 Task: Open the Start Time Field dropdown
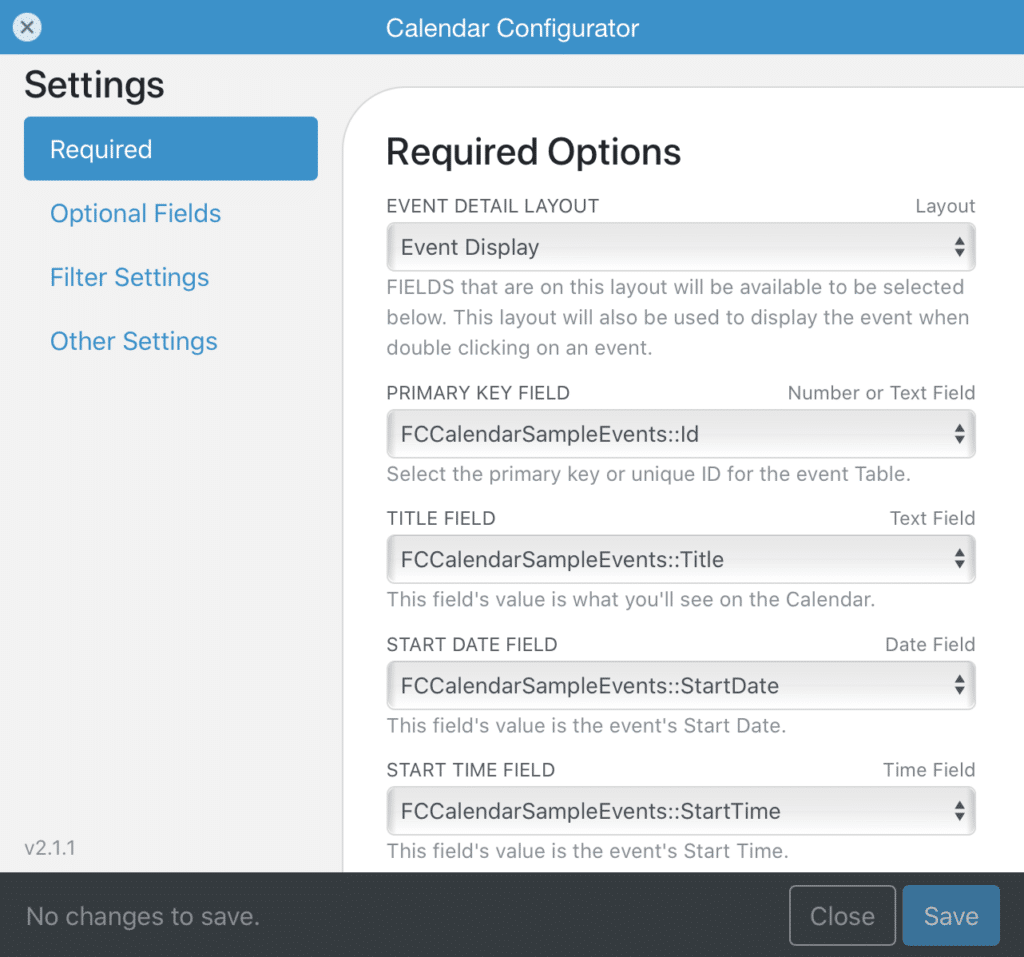(681, 811)
